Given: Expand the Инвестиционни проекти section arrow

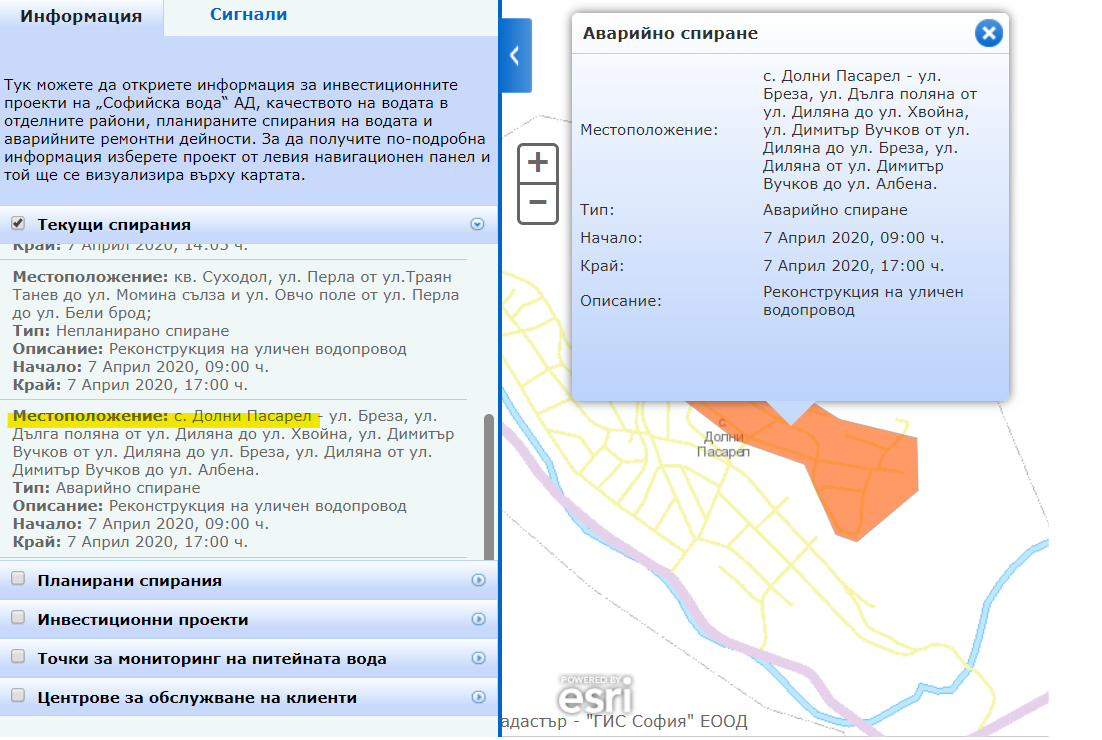Looking at the screenshot, I should pyautogui.click(x=479, y=619).
